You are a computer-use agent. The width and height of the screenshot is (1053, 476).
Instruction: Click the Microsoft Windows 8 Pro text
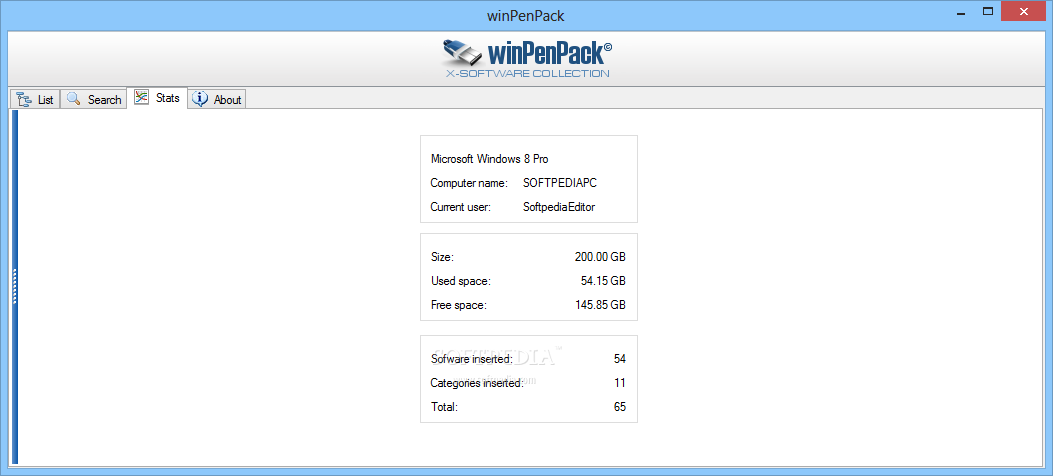point(490,159)
